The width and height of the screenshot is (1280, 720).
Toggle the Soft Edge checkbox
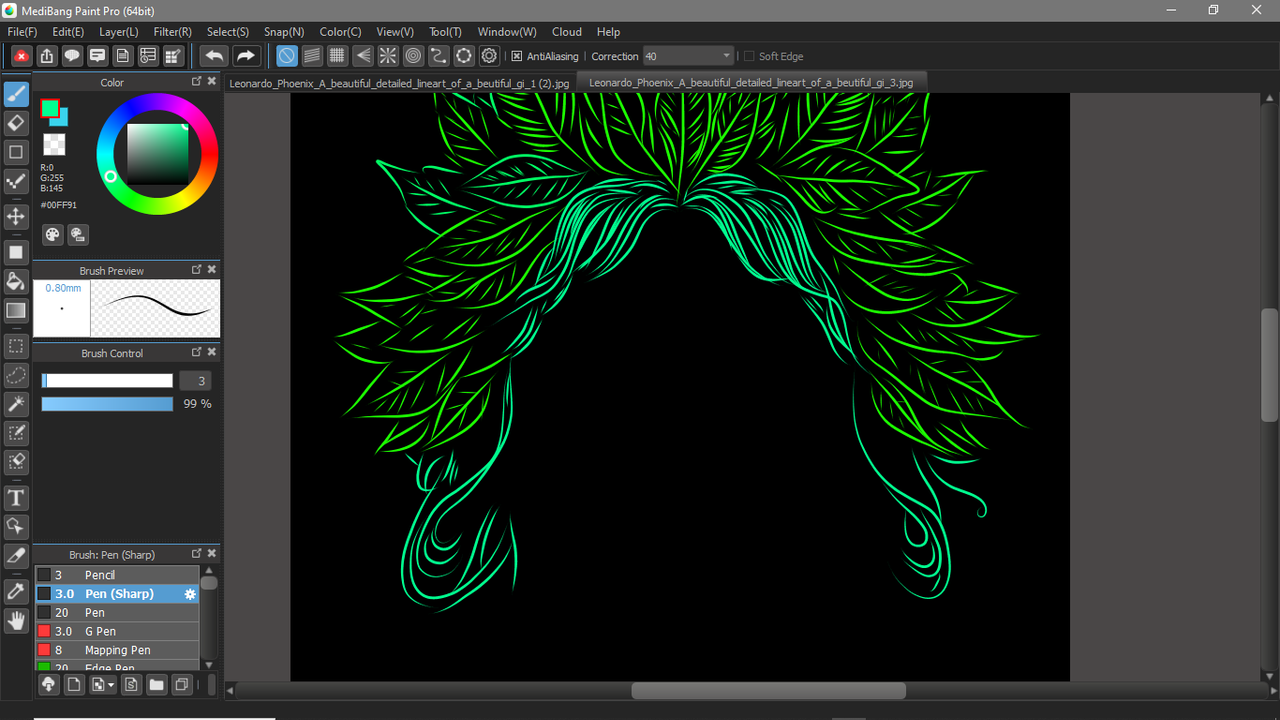click(749, 57)
